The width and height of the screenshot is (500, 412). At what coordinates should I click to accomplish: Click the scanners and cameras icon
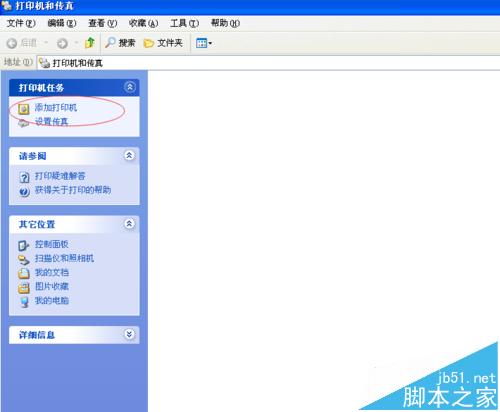tap(24, 259)
